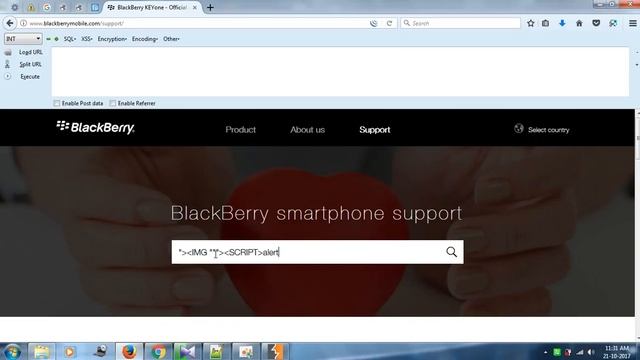Open the About us navigation link
This screenshot has width=640, height=360.
click(x=307, y=130)
